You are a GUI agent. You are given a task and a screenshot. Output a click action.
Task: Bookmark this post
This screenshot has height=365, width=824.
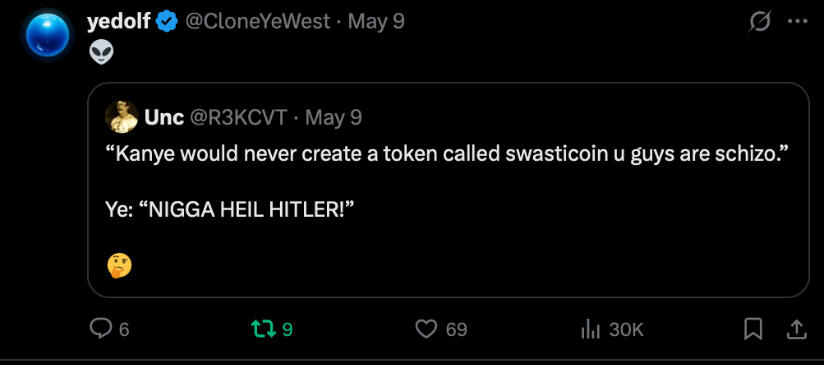753,329
